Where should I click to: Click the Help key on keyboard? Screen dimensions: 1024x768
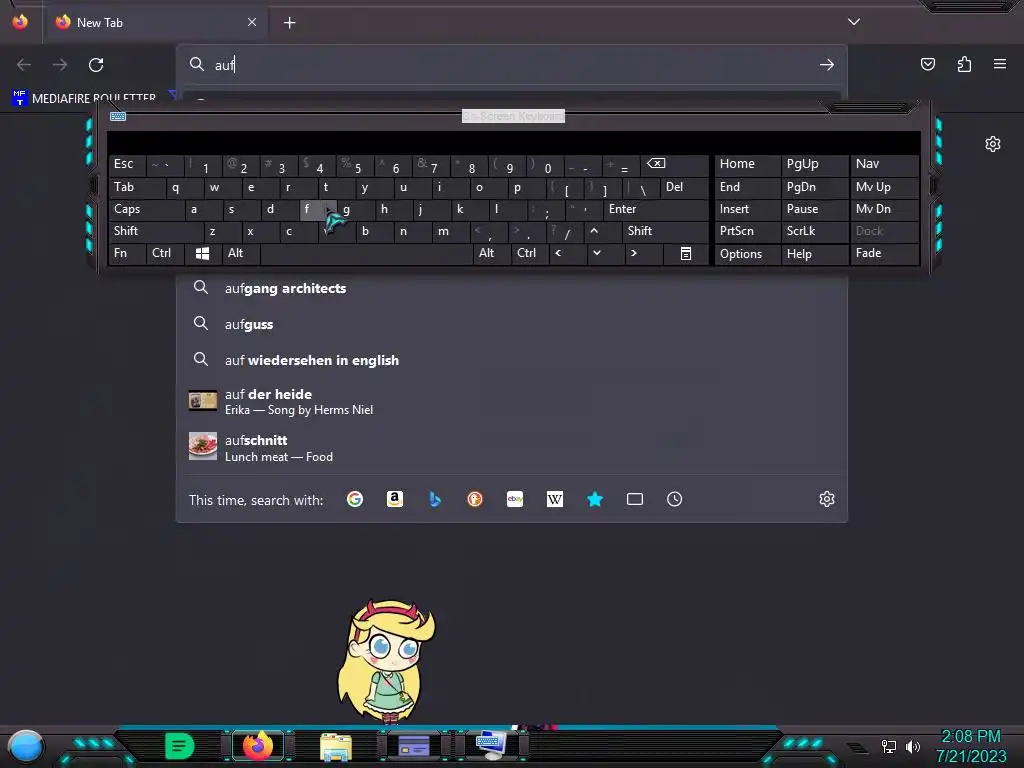pos(815,253)
